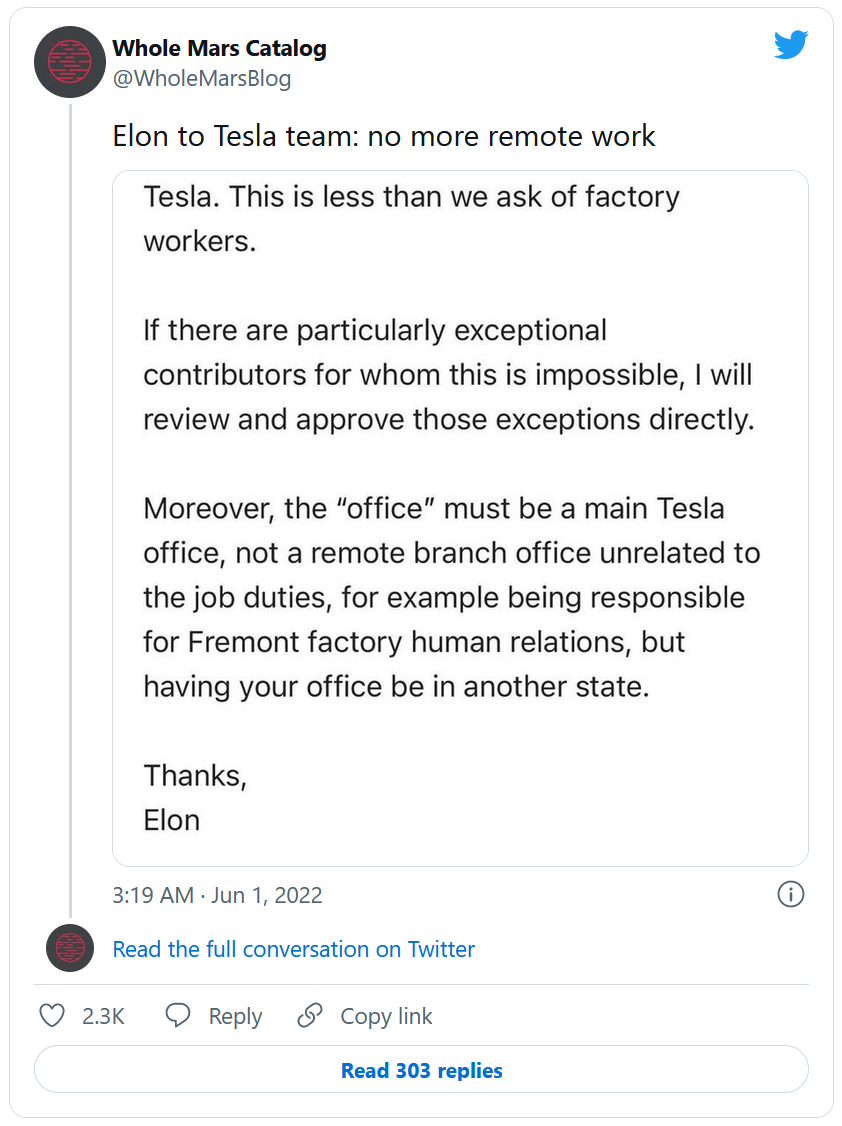Click the word 'Moreover' in the email image

coord(207,508)
